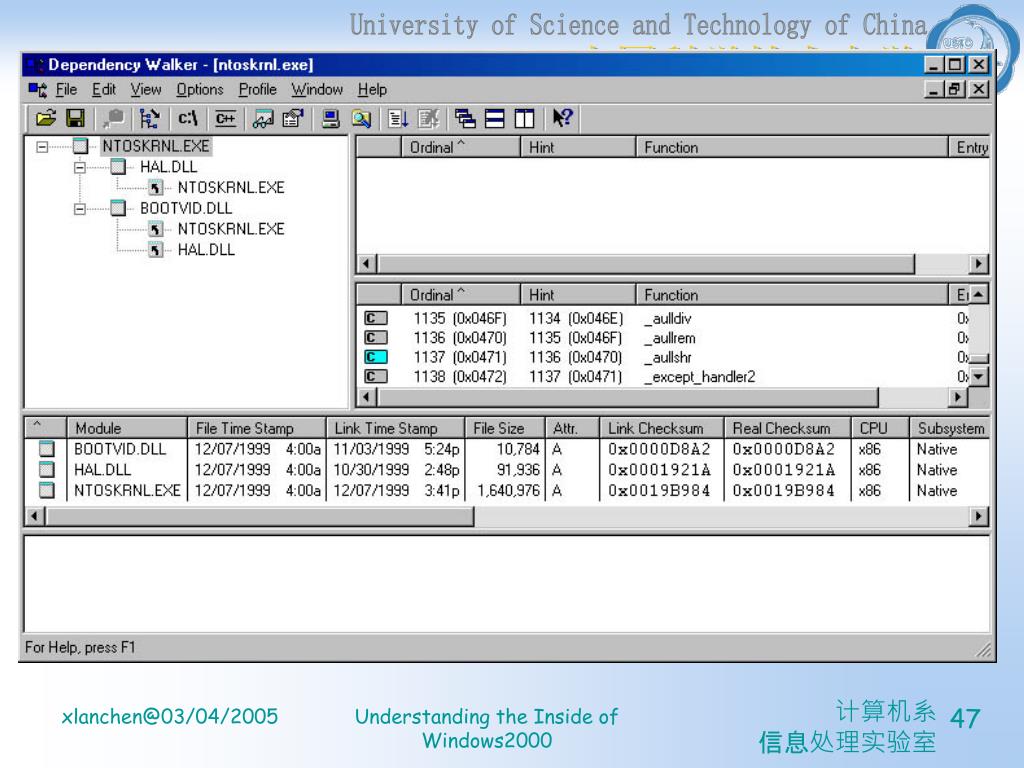Click module list horizontal scrollbar right arrow

coord(978,517)
